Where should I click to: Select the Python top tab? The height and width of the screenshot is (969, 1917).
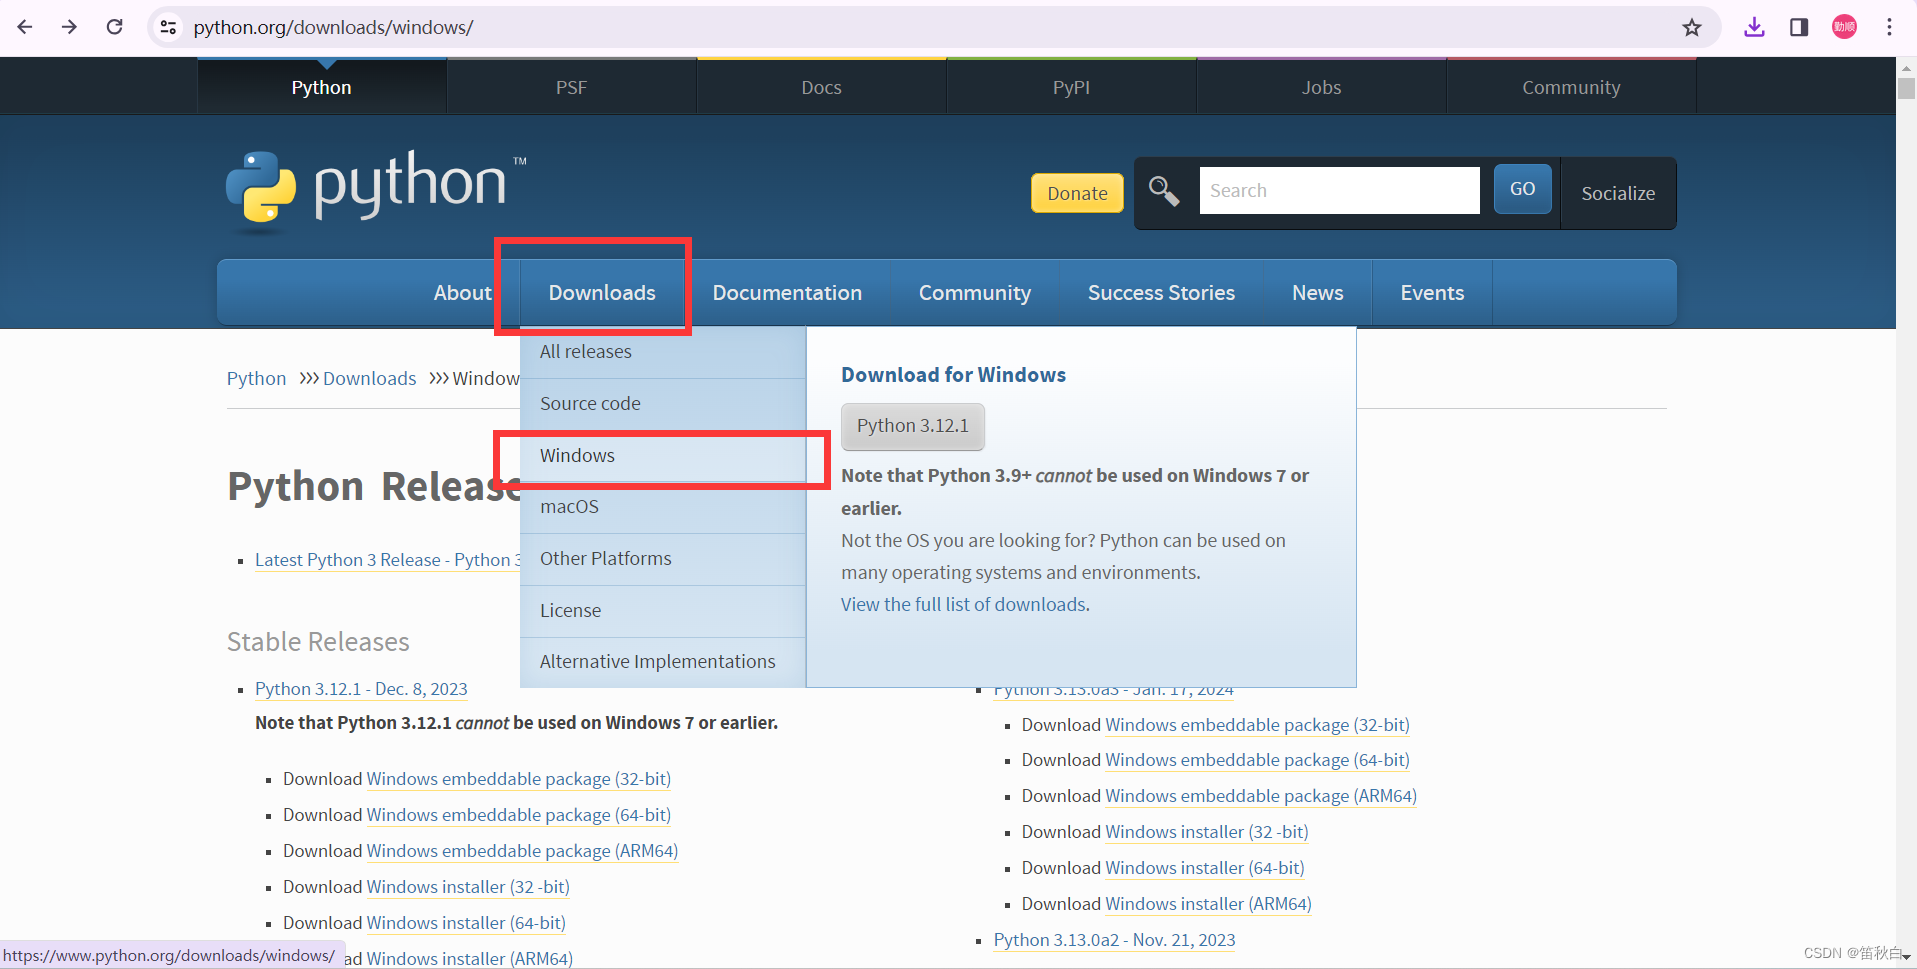coord(321,87)
